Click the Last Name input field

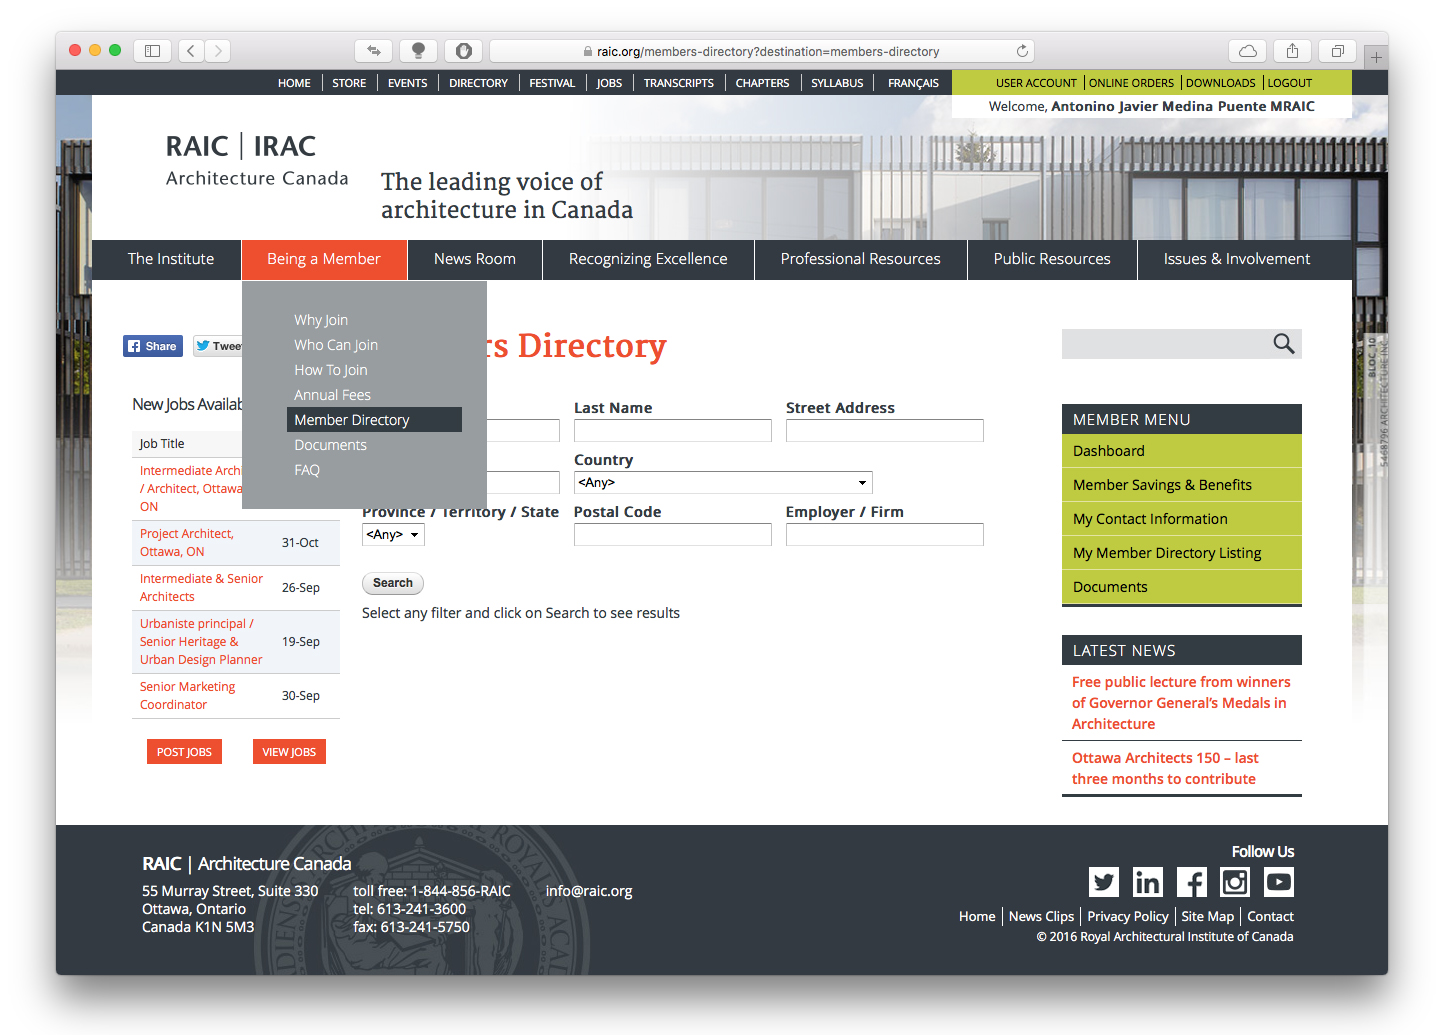click(673, 431)
